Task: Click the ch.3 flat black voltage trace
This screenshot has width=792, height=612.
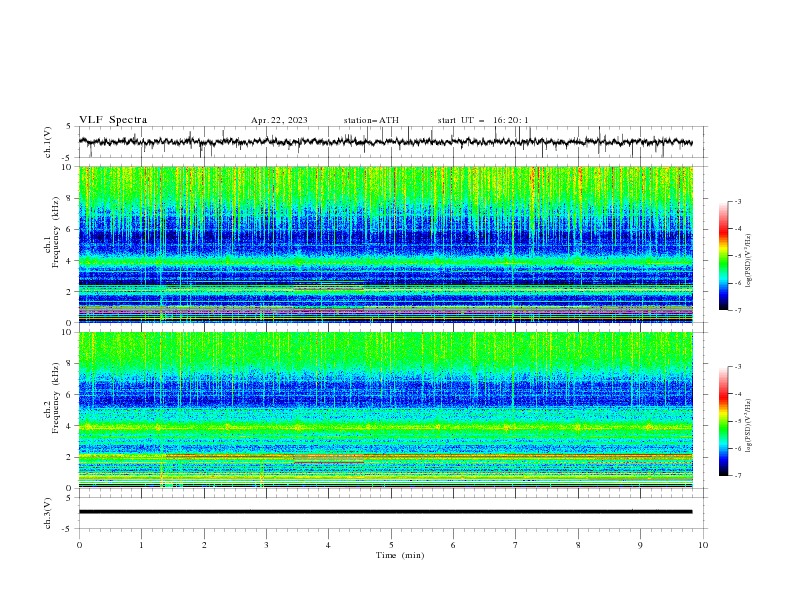Action: [385, 512]
